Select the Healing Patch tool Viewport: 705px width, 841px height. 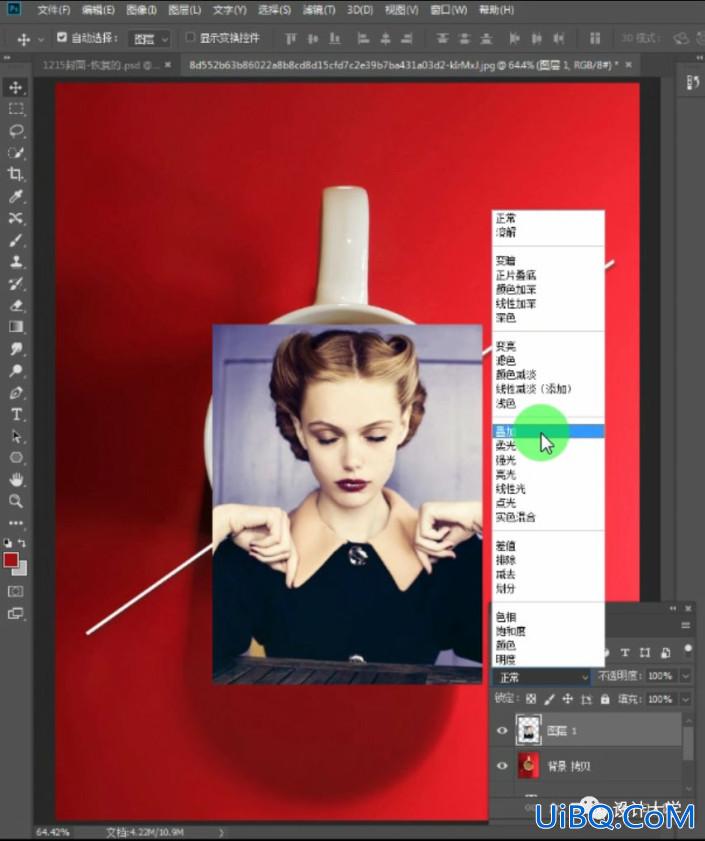pyautogui.click(x=16, y=218)
